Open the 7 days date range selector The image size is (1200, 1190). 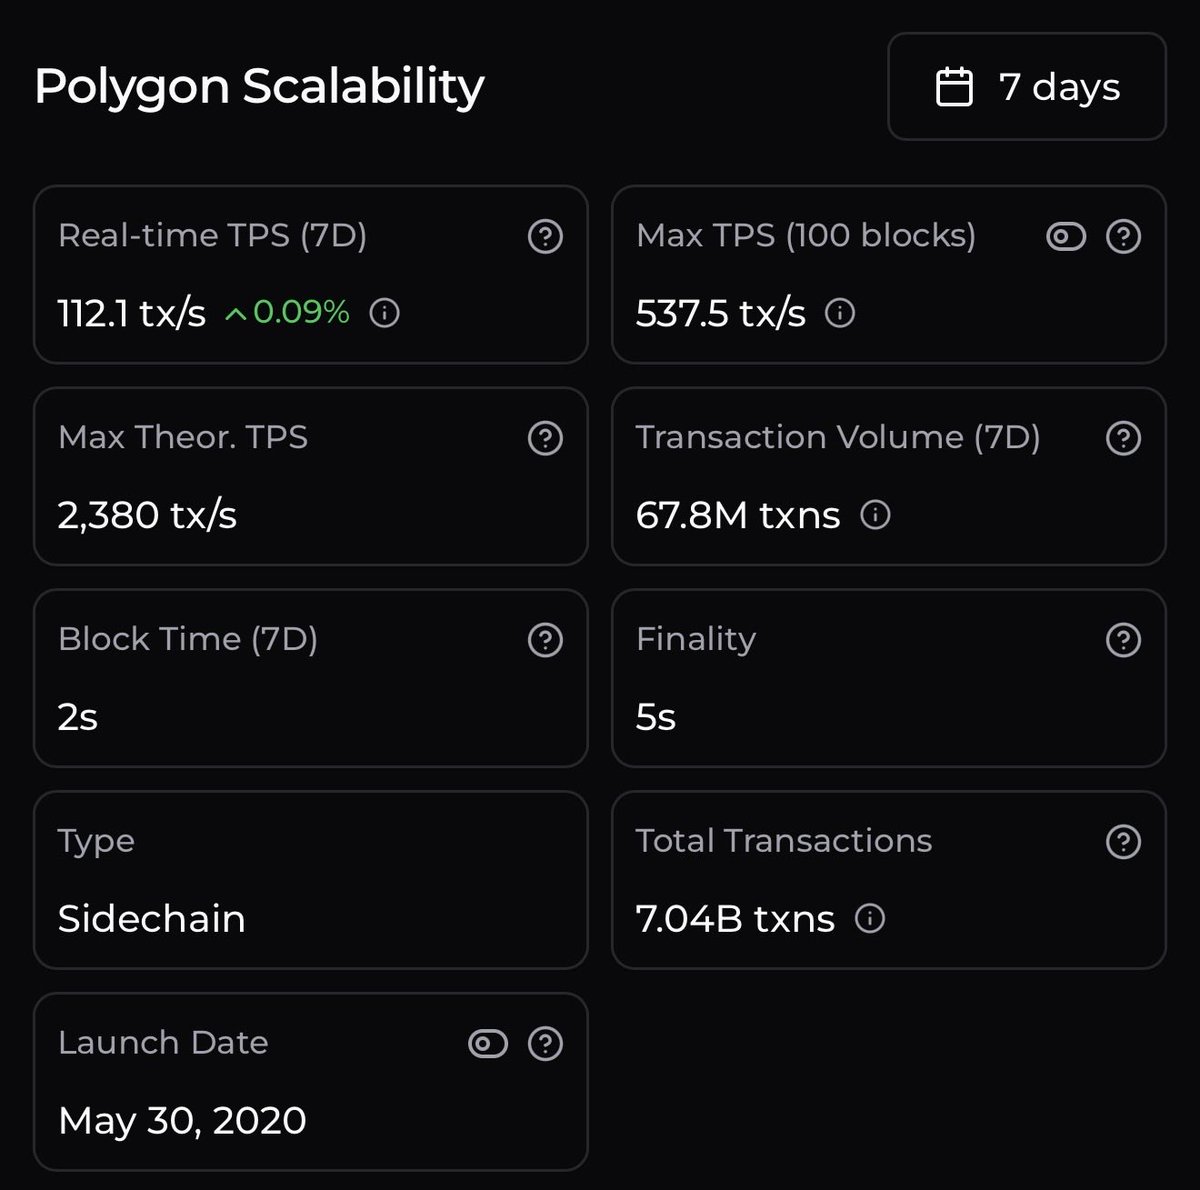point(1027,87)
